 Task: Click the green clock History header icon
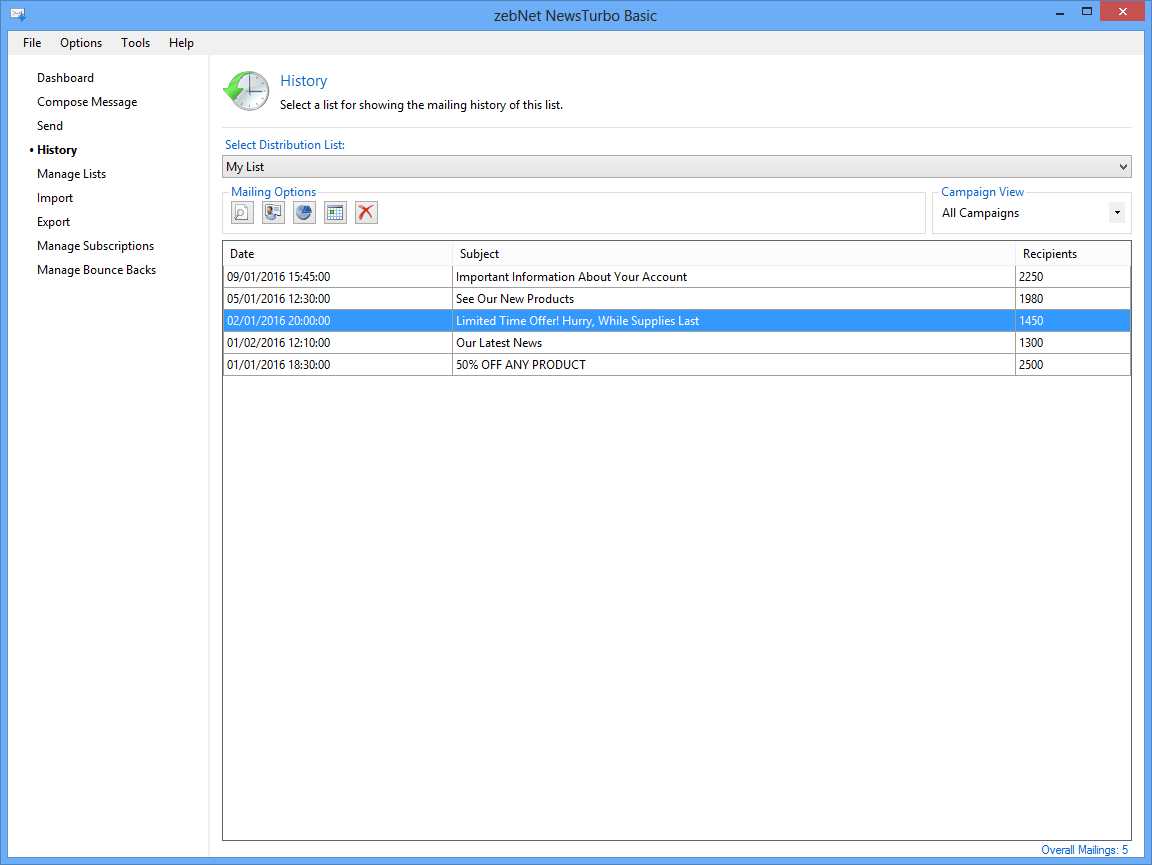[x=246, y=91]
